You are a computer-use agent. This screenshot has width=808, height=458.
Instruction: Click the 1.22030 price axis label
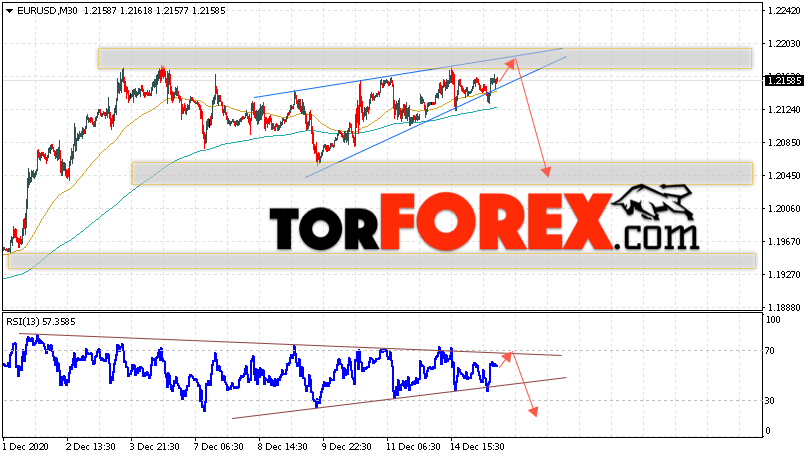tap(784, 44)
